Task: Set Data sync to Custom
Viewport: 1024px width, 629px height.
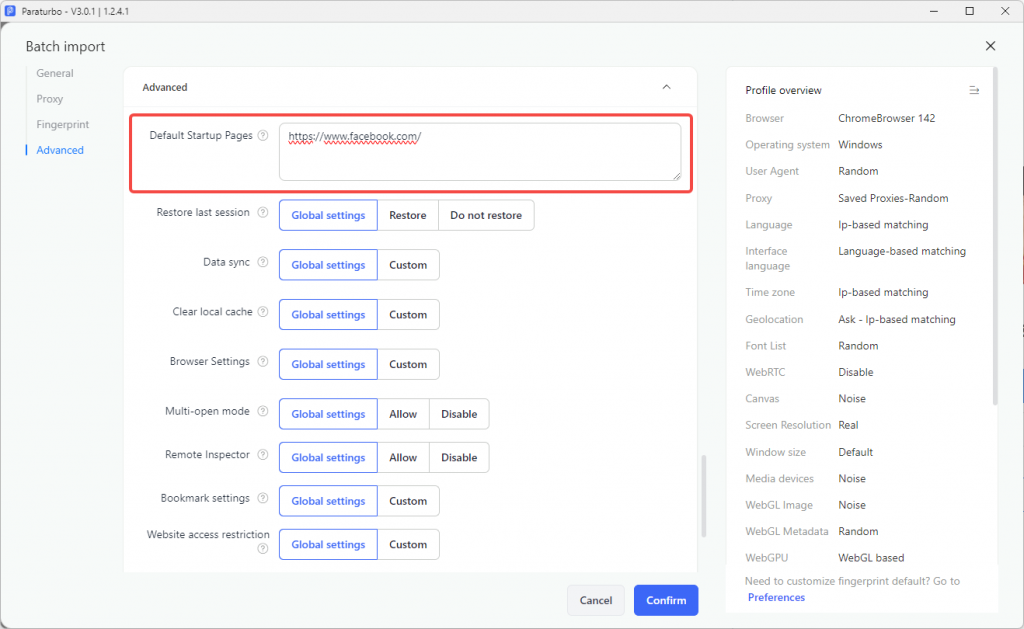Action: click(408, 265)
